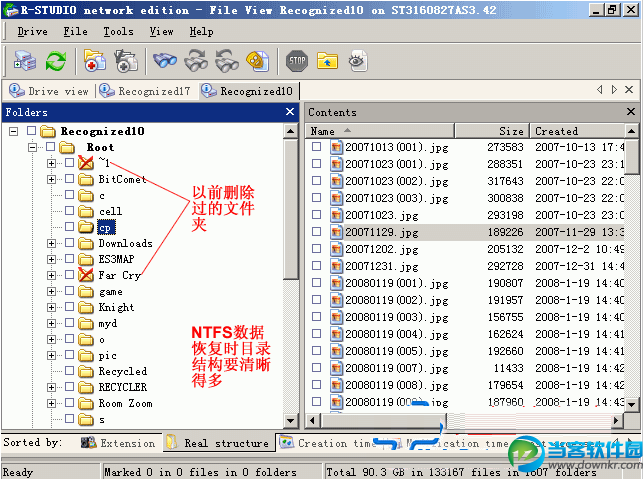Click the Recover marked files toolbar icon

pos(126,61)
